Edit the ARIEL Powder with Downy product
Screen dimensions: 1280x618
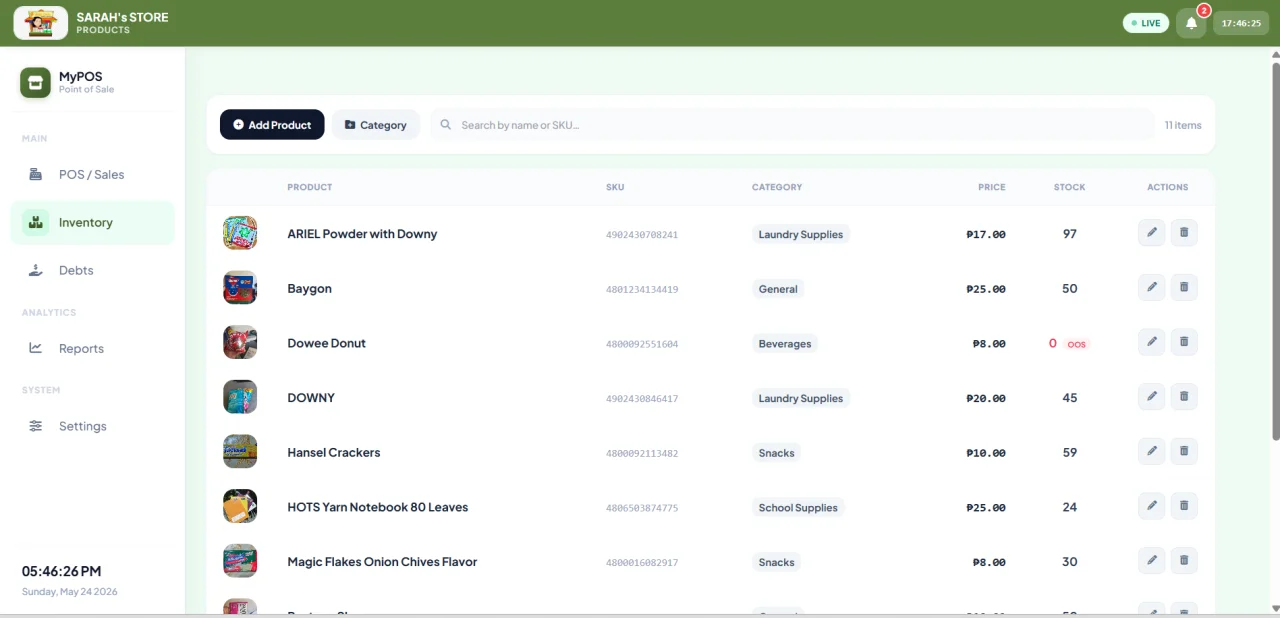(1152, 233)
